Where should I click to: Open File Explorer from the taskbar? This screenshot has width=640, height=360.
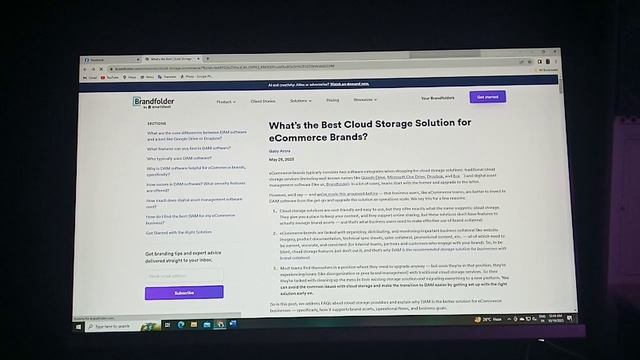click(194, 325)
